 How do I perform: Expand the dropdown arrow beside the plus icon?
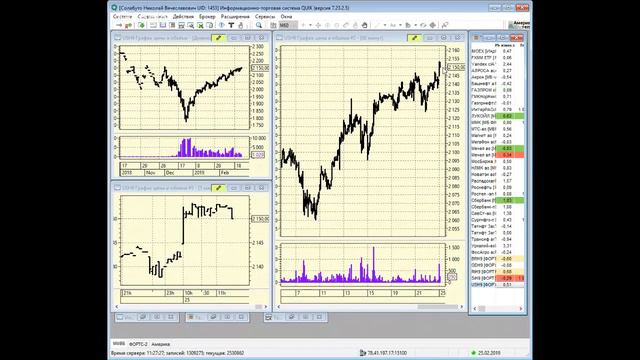tap(310, 25)
